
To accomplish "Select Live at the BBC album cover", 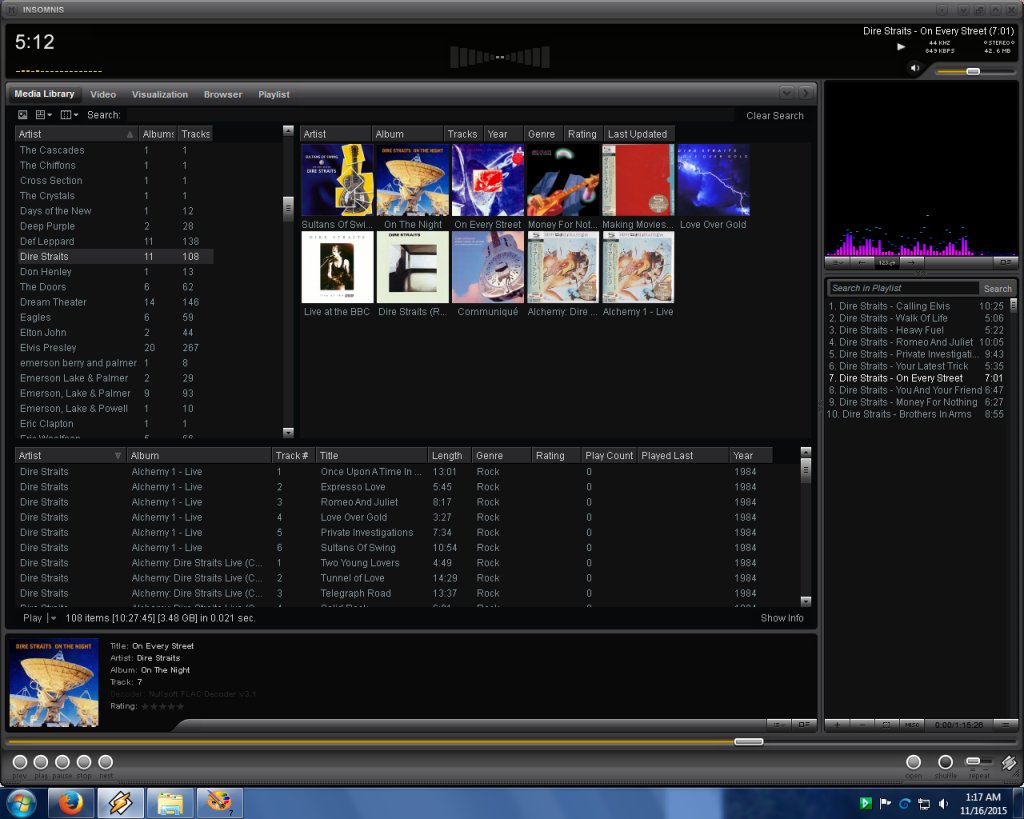I will pyautogui.click(x=337, y=267).
